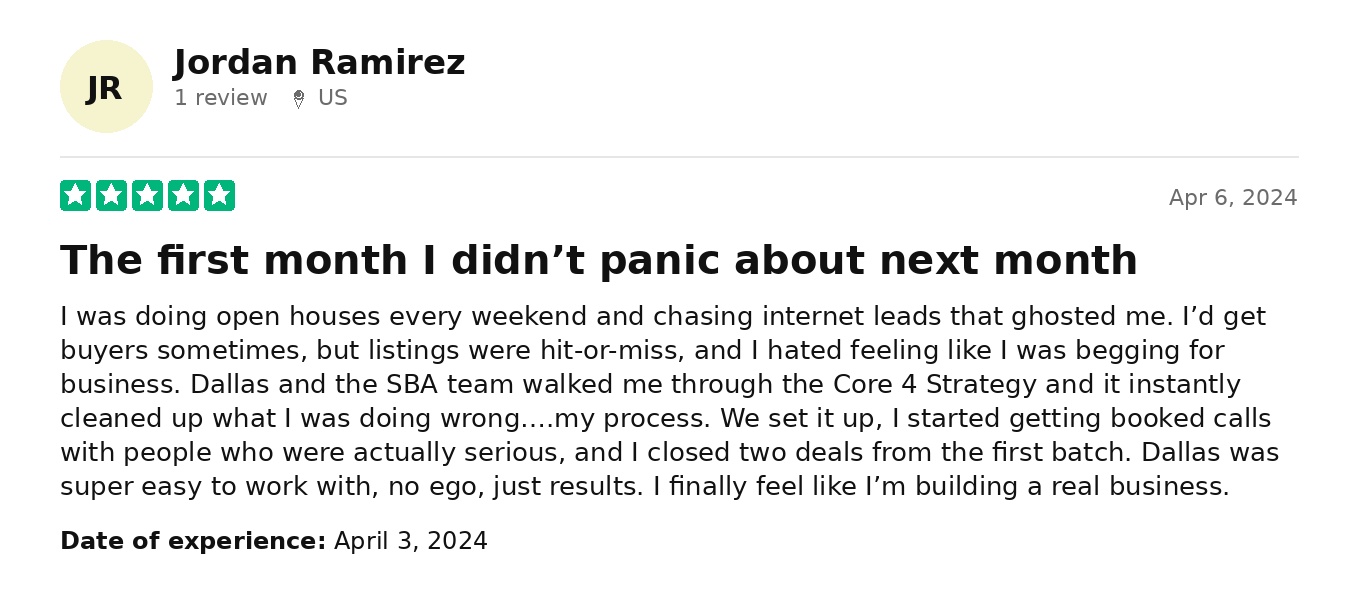Open the review title about not panicking
1358x609 pixels.
point(599,260)
